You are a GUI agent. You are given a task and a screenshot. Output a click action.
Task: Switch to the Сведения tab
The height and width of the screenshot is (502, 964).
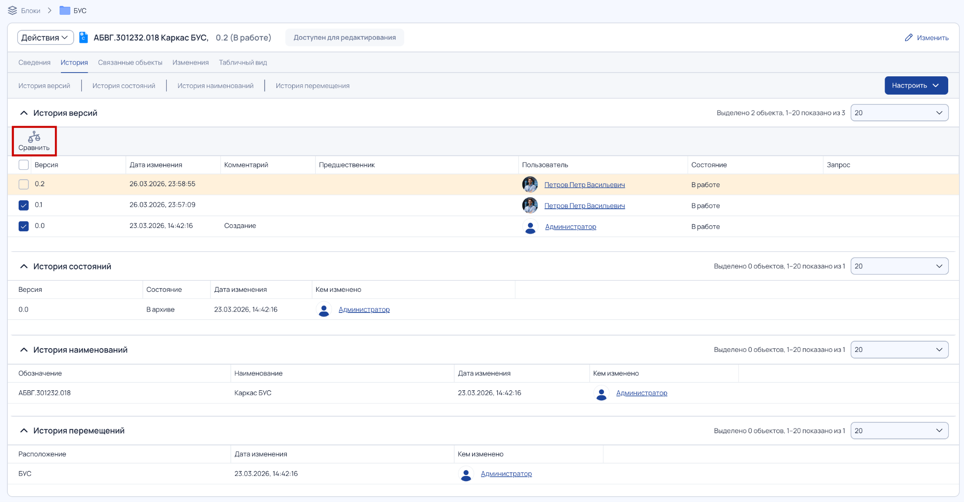click(34, 63)
